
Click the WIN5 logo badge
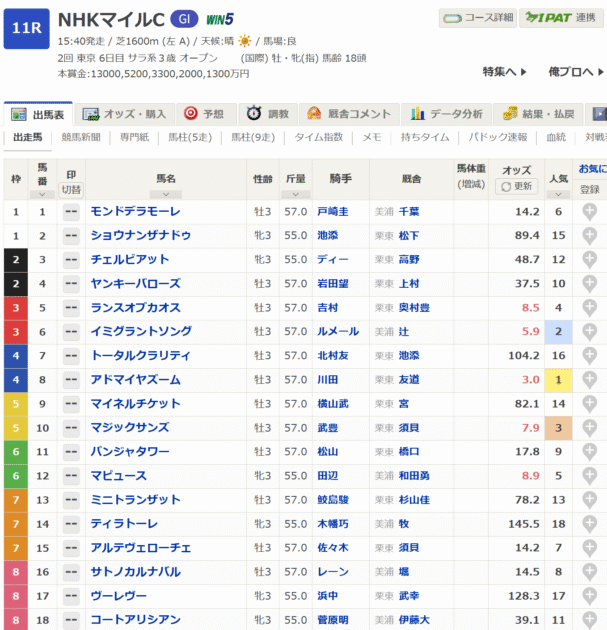[220, 19]
